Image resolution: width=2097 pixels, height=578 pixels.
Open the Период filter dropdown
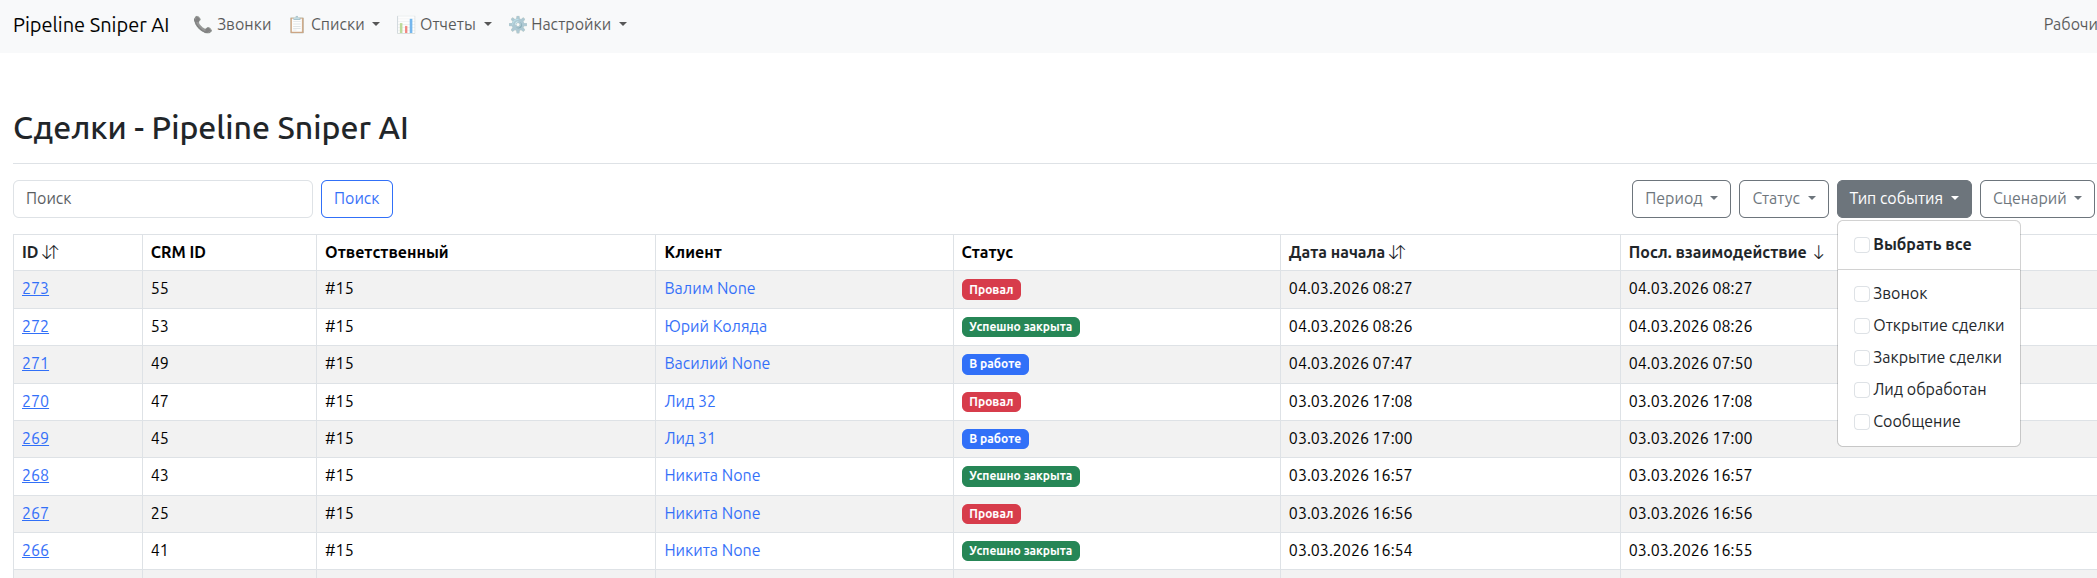(x=1681, y=199)
